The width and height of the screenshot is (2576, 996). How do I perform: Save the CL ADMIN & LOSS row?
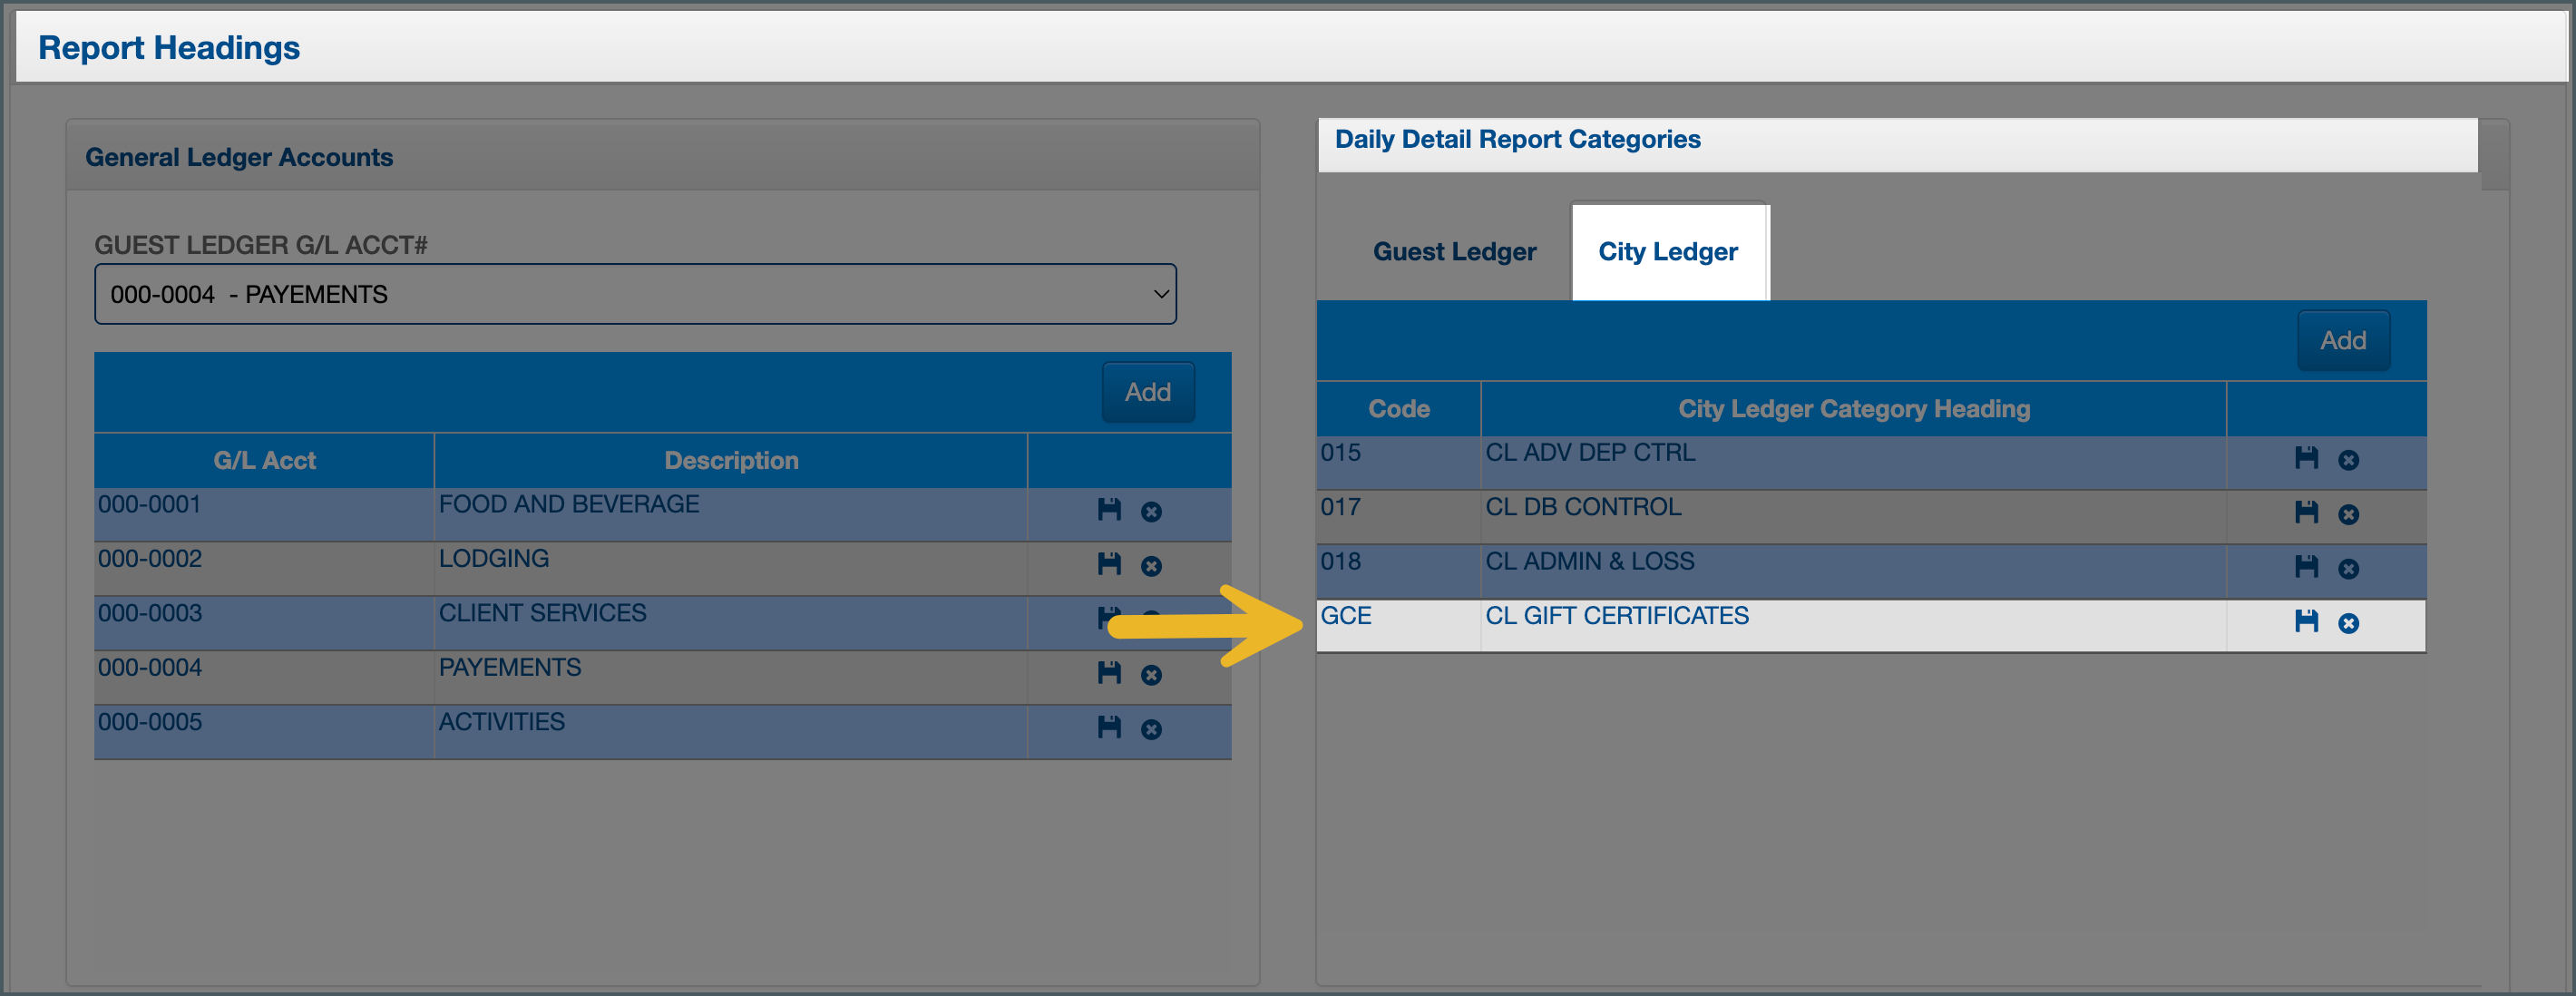coord(2306,568)
